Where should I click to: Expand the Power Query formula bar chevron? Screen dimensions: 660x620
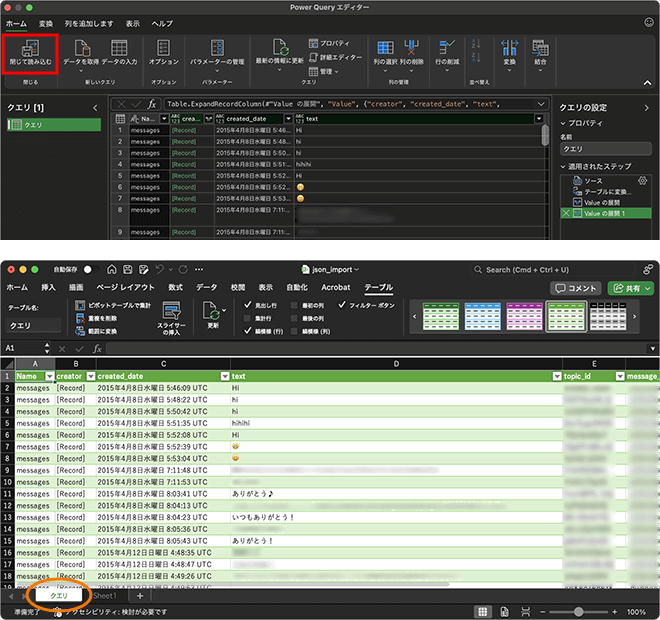(x=541, y=104)
